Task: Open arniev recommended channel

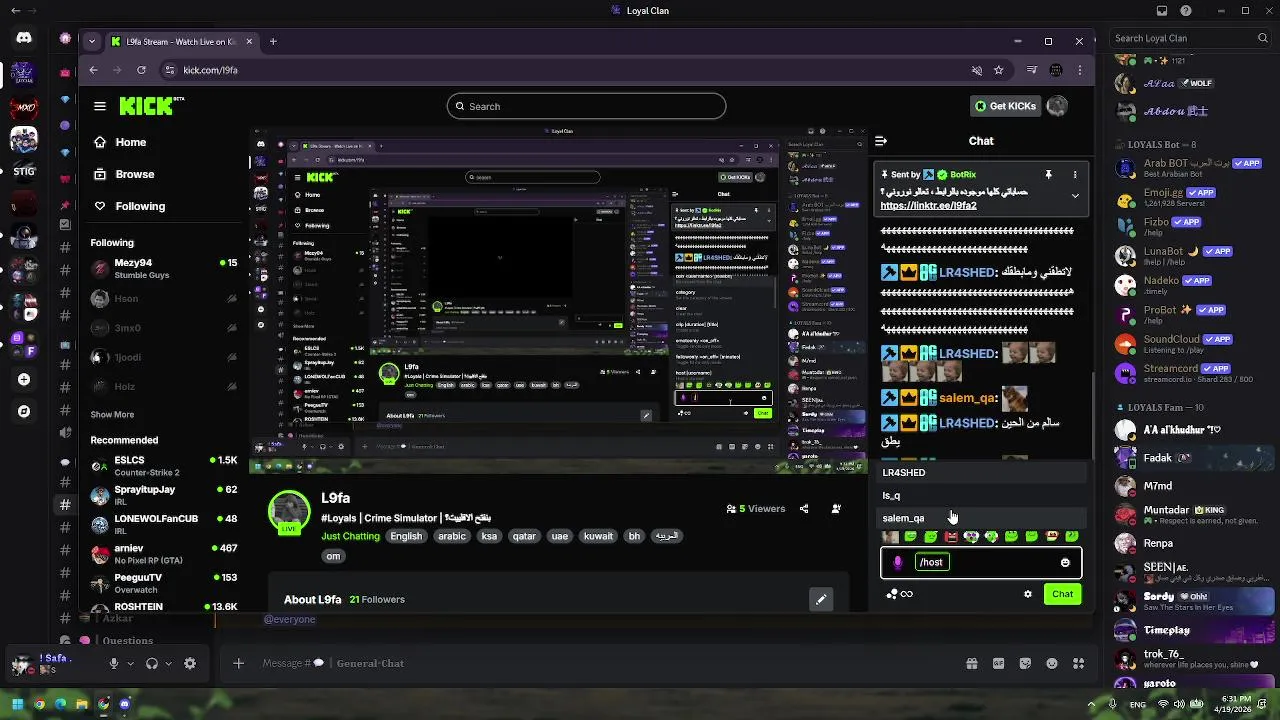Action: pos(164,552)
